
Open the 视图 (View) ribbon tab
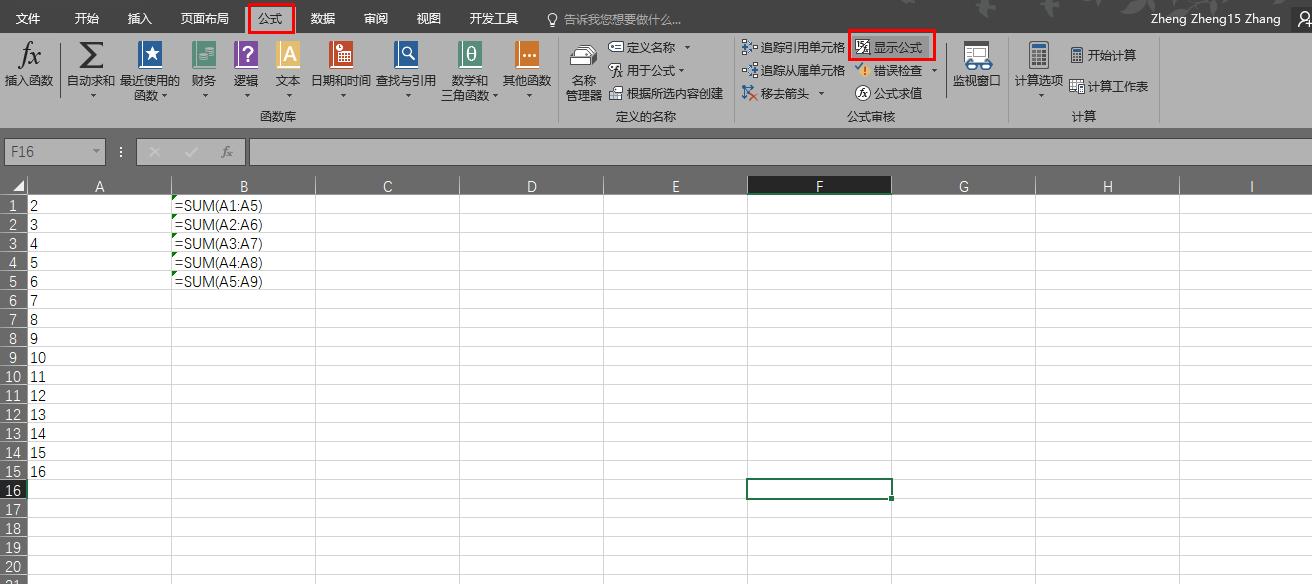[428, 18]
